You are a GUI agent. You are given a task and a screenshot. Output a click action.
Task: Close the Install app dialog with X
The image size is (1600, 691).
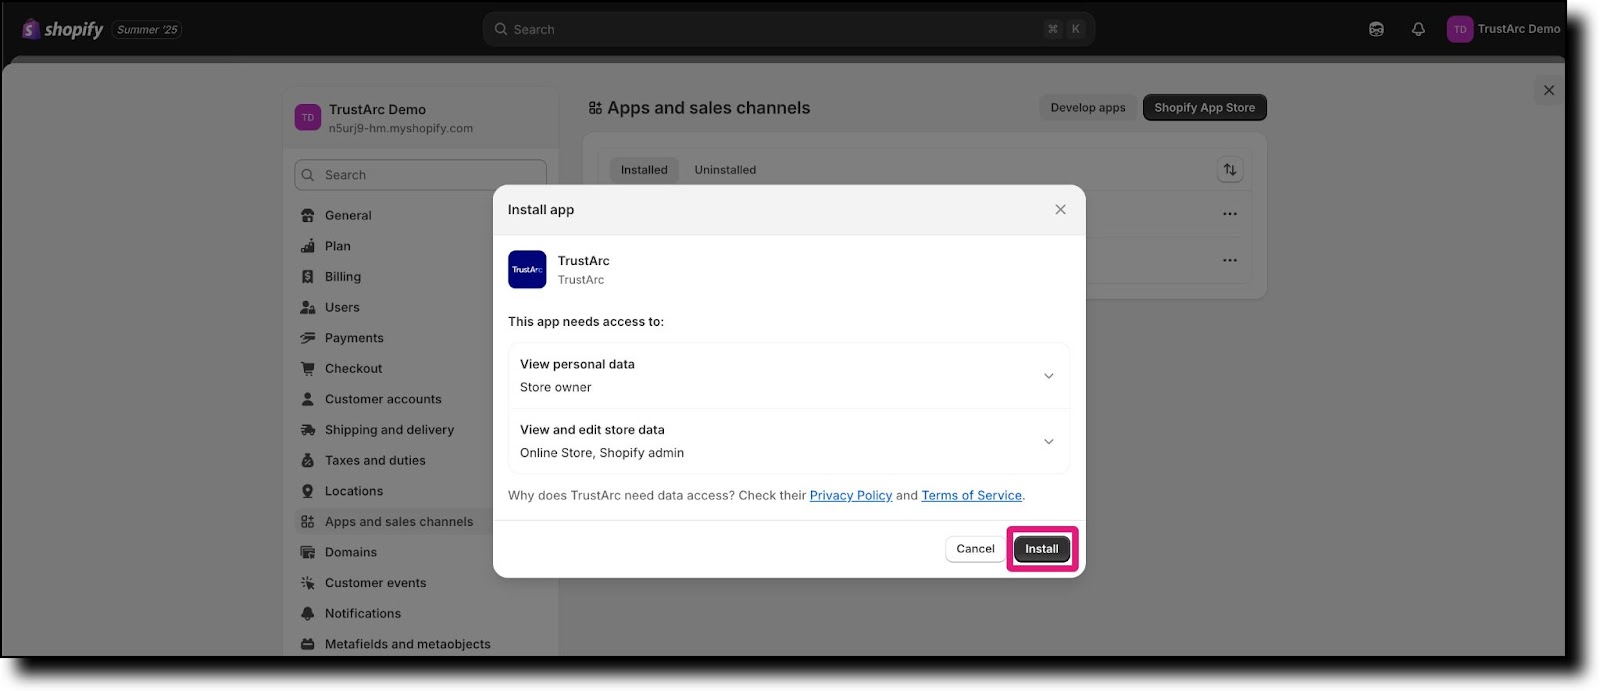1060,209
